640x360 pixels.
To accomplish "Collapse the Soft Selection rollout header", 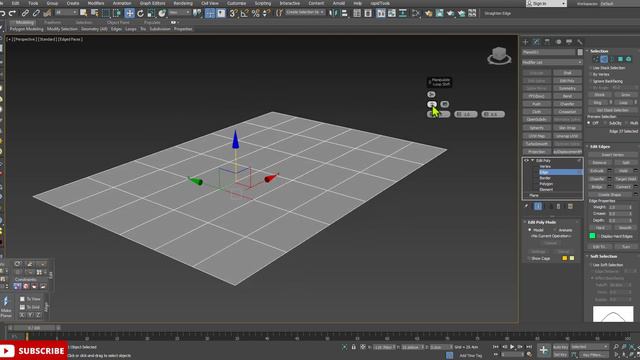I will pos(603,256).
